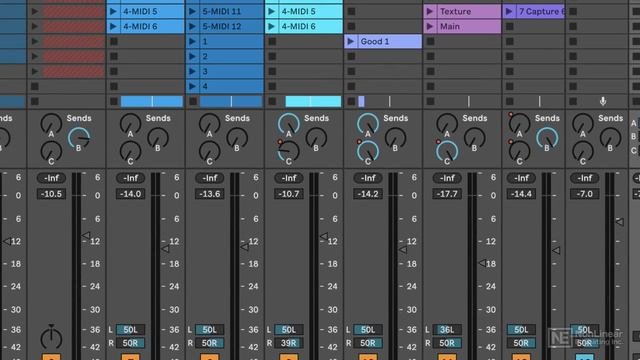640x360 pixels.
Task: Click the 50R pan field on -13.6 track
Action: pyautogui.click(x=209, y=343)
